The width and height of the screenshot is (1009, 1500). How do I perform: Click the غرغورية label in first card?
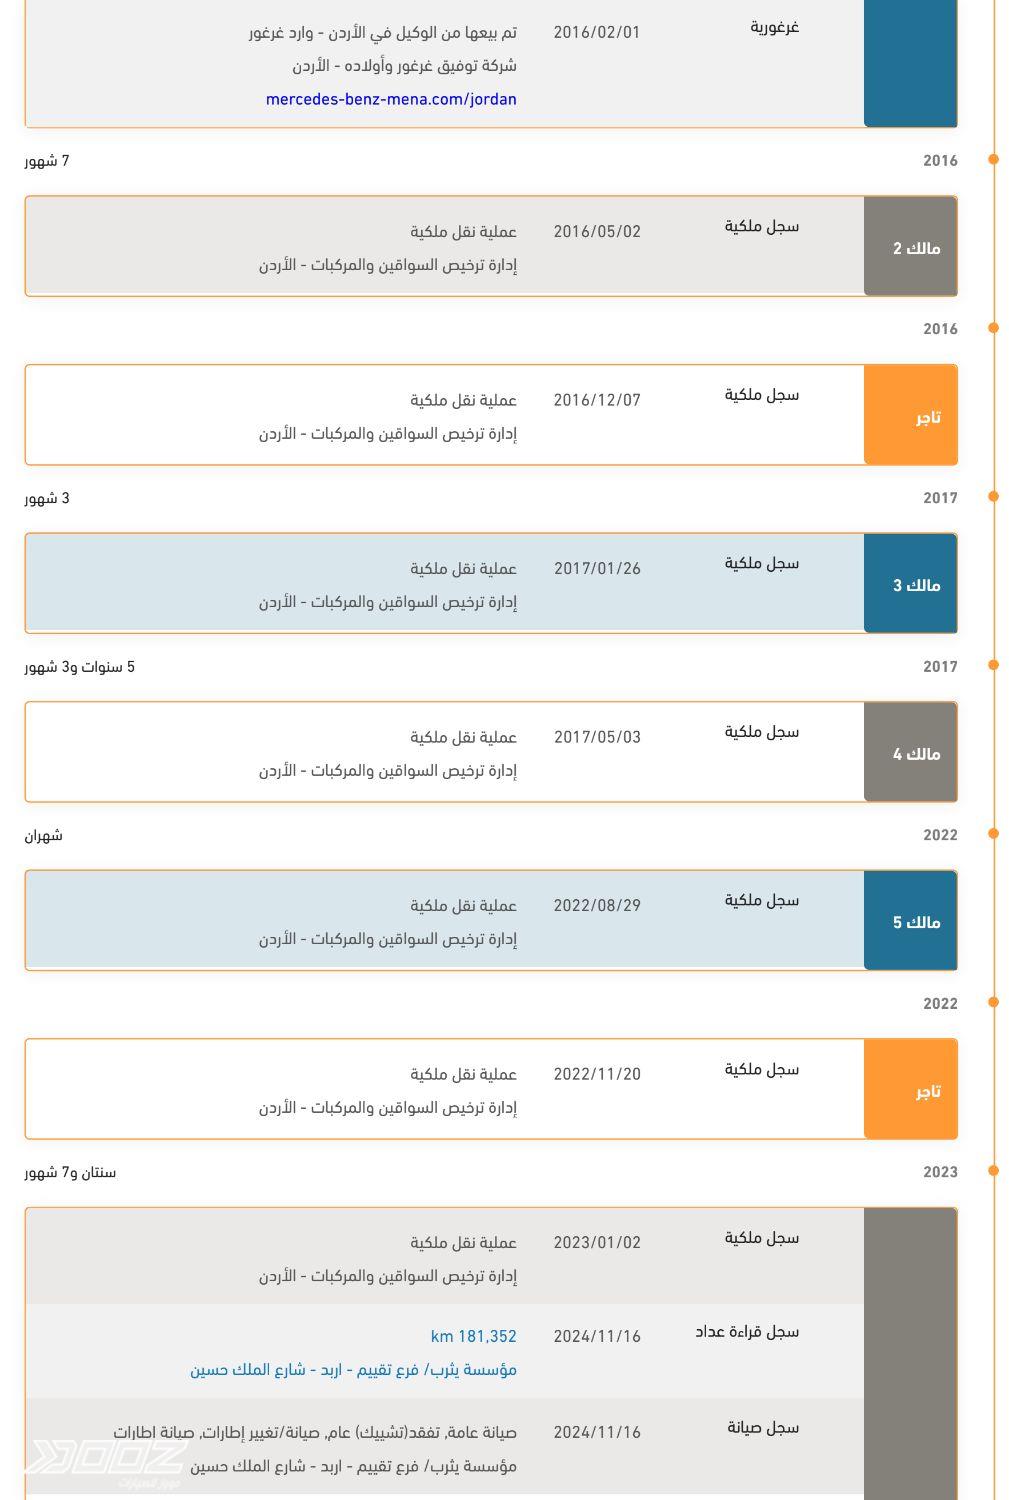(774, 27)
